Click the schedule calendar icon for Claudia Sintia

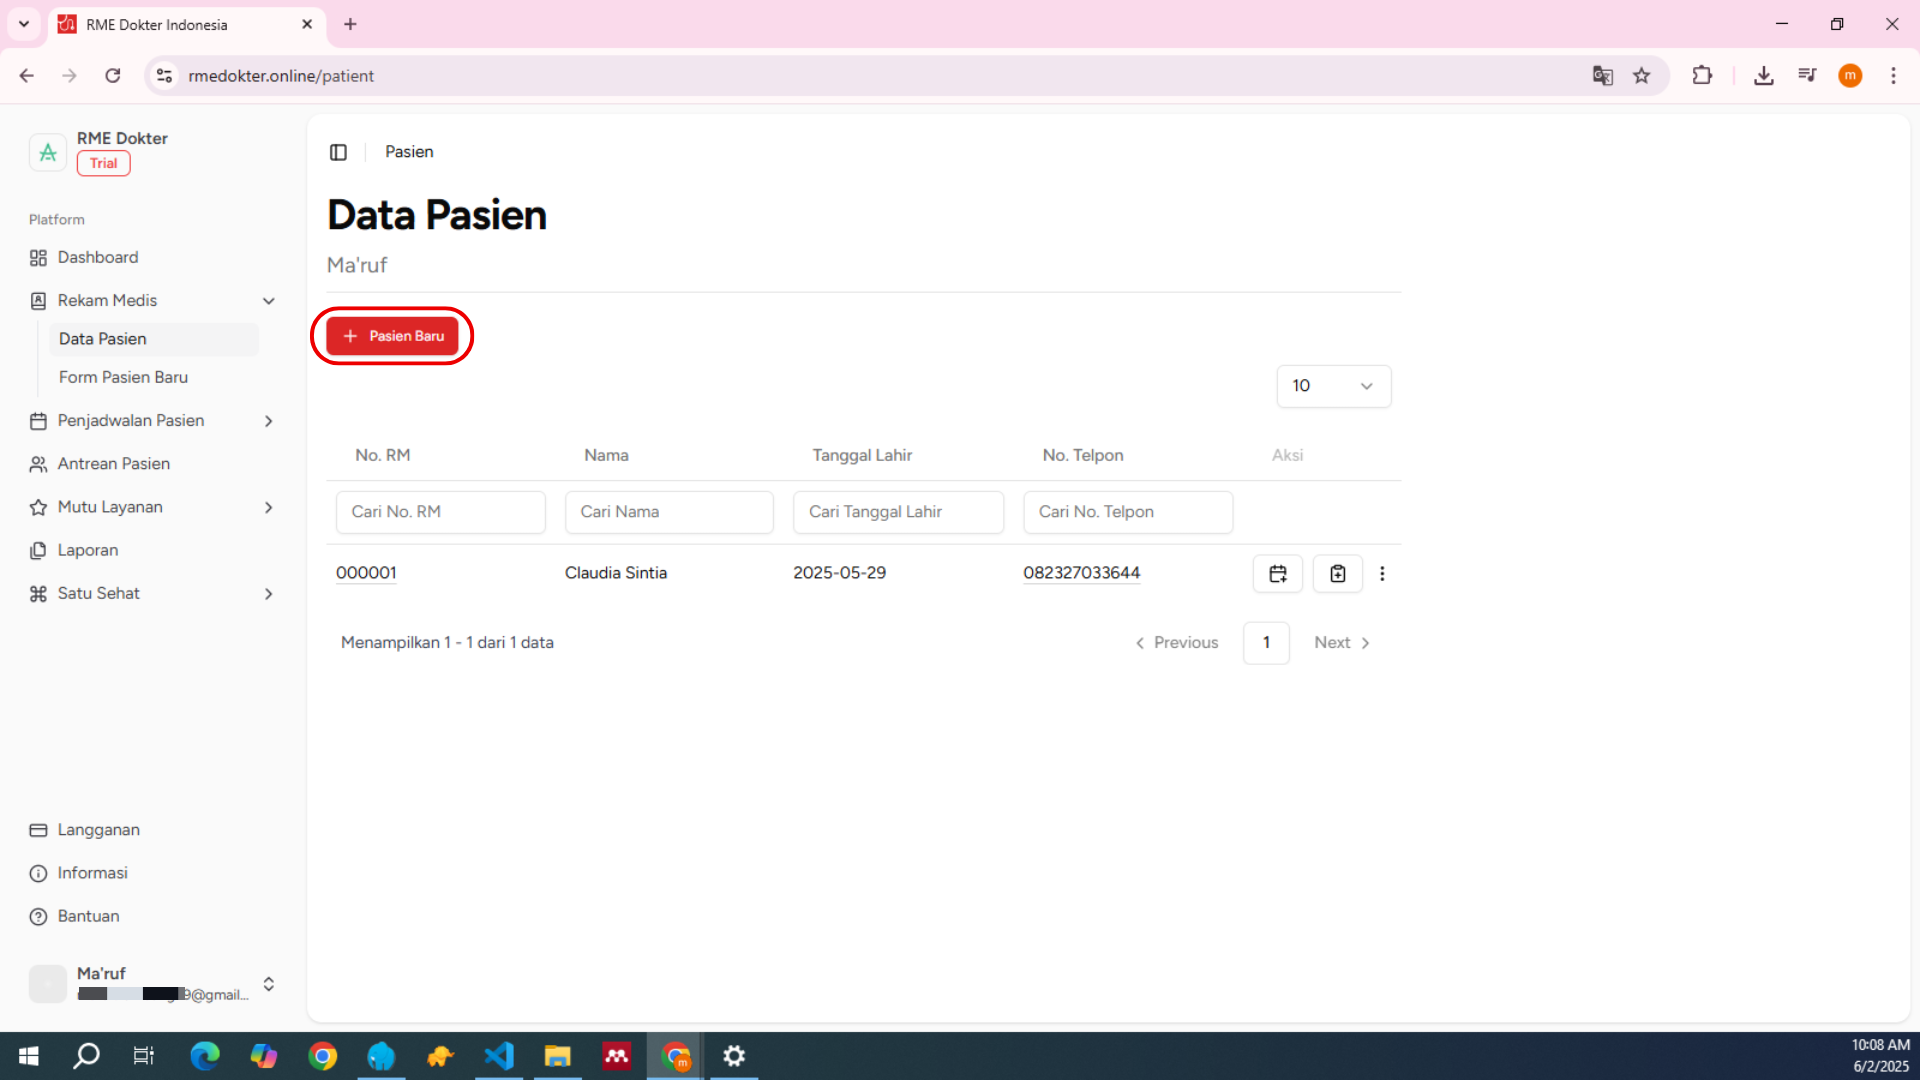[x=1277, y=573]
